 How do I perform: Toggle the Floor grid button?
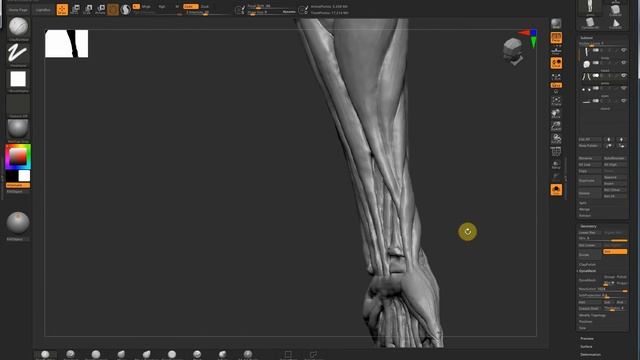pyautogui.click(x=556, y=51)
